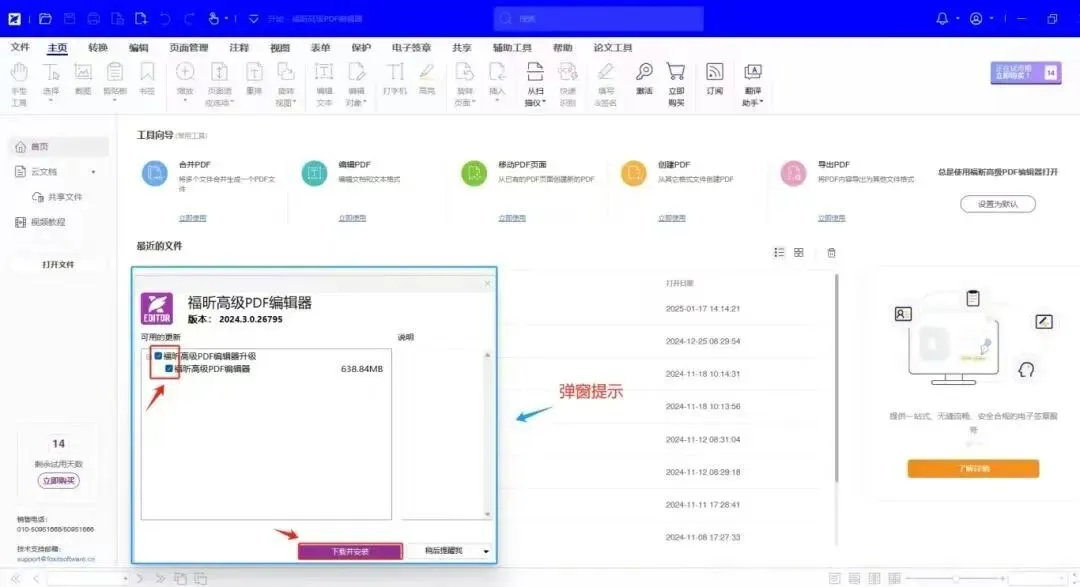This screenshot has height=587, width=1080.
Task: Click the Save icon in title bar
Action: point(70,19)
